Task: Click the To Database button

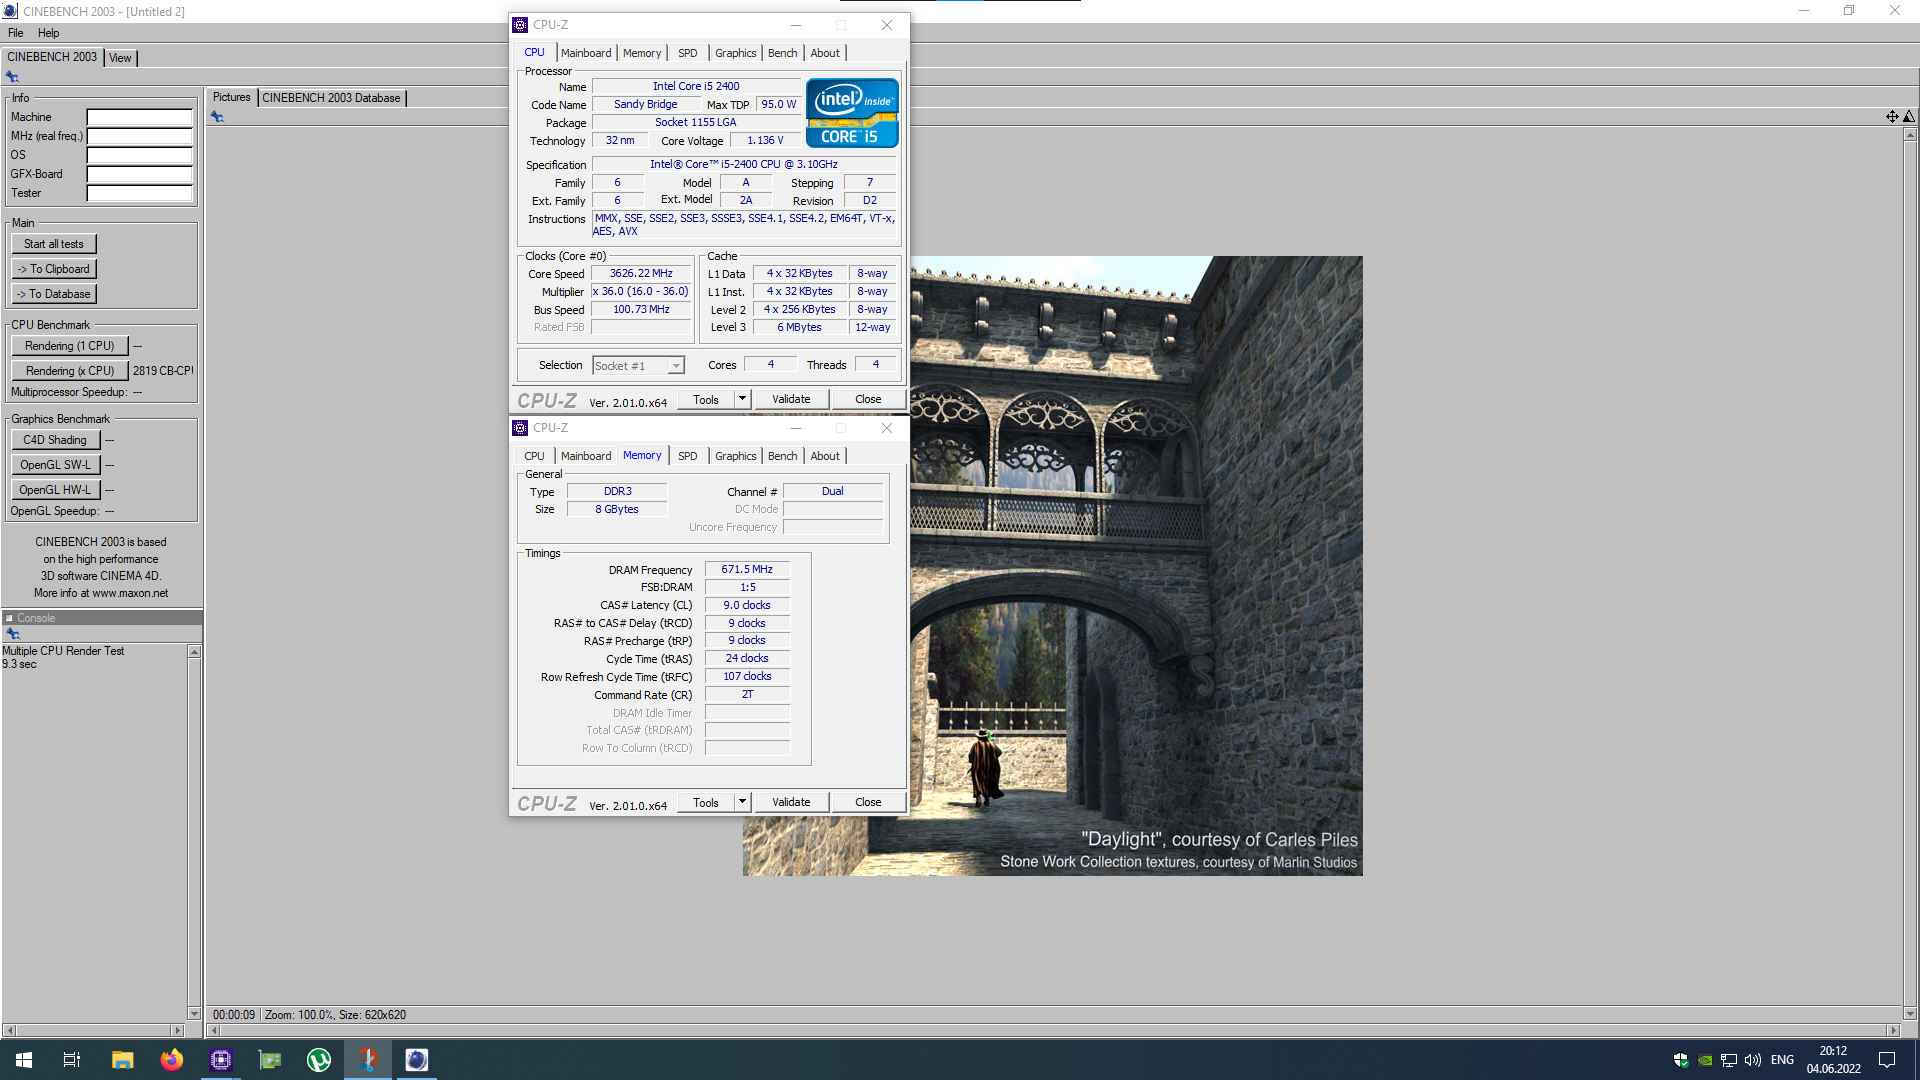Action: point(54,294)
